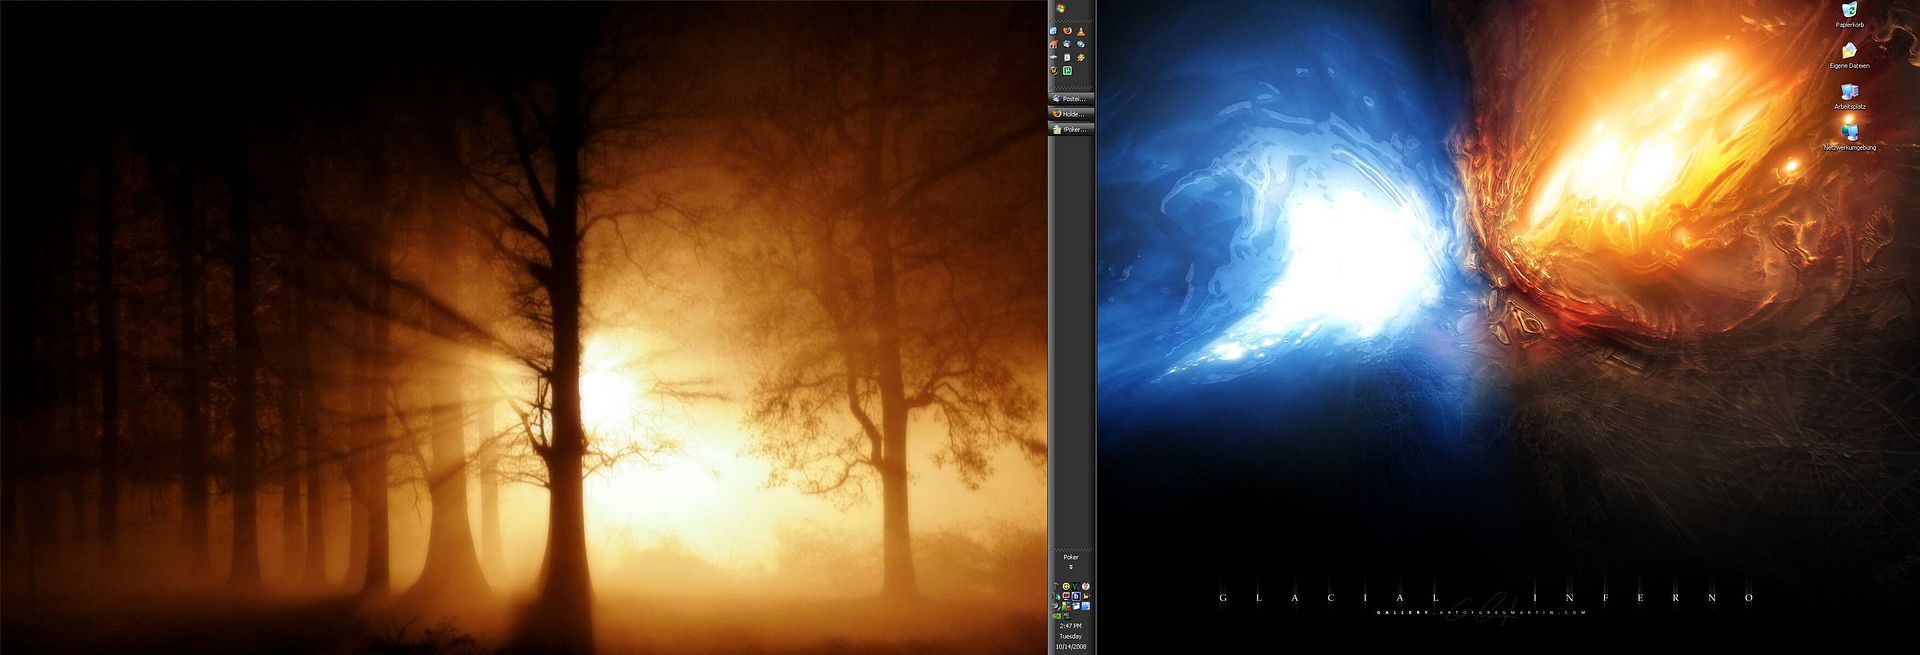Screen dimensions: 1920x655
Task: Click the green Nvidia tray icon
Action: click(x=1057, y=616)
